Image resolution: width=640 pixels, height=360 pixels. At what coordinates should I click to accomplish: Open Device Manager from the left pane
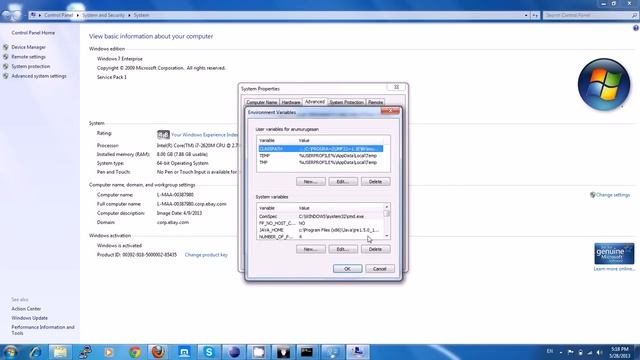click(x=29, y=47)
